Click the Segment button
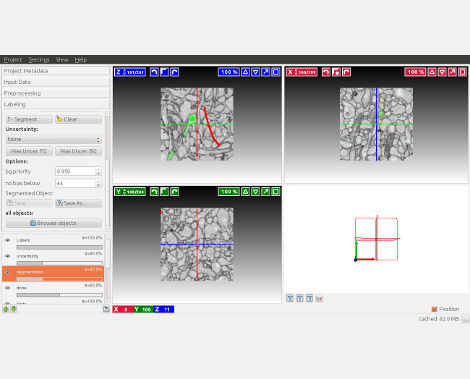Image resolution: width=470 pixels, height=379 pixels. [29, 119]
